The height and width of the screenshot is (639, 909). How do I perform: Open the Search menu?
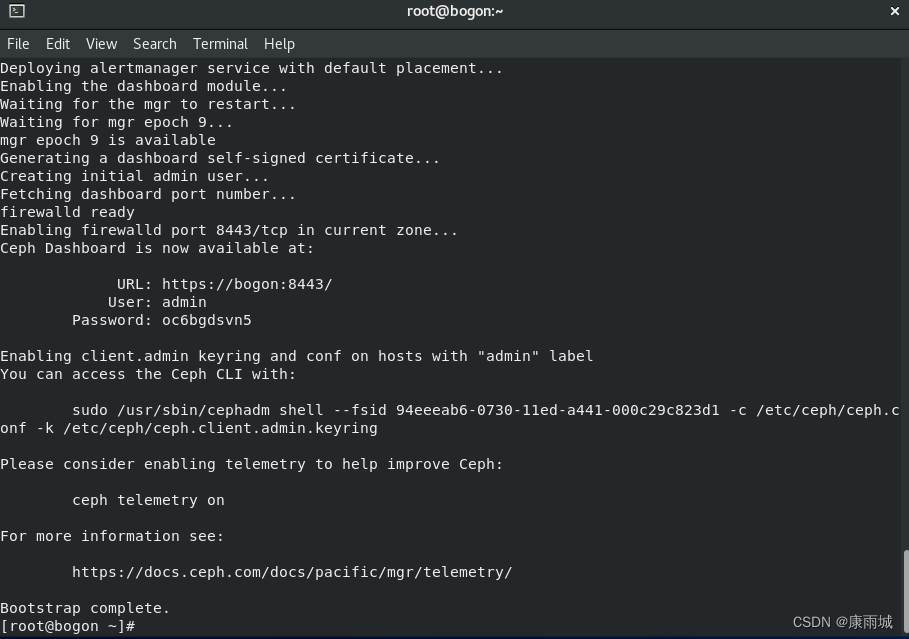point(154,43)
